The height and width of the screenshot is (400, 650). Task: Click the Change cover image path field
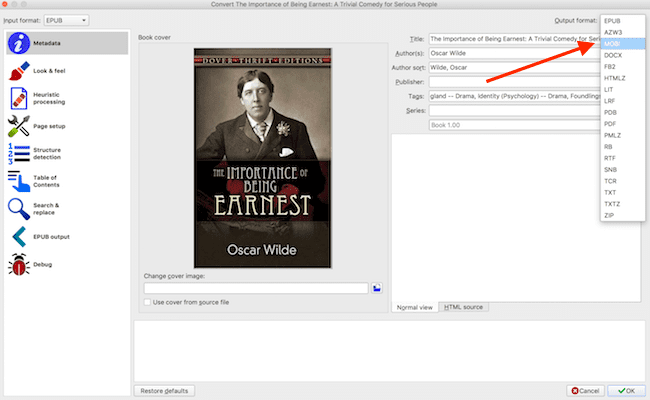point(256,288)
